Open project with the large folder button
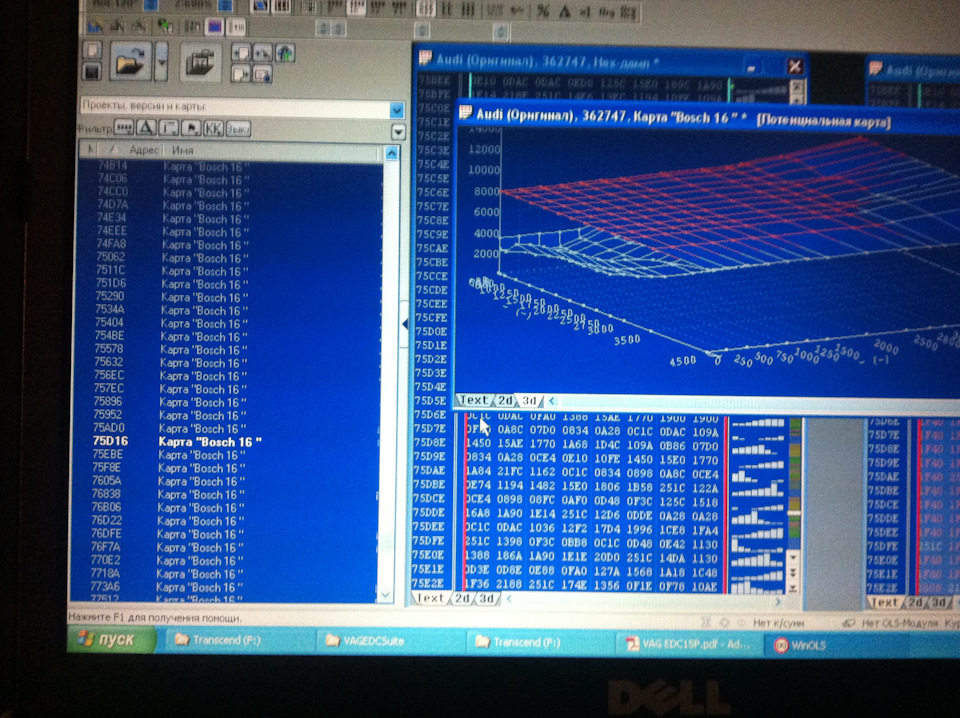The width and height of the screenshot is (960, 718). [x=130, y=61]
